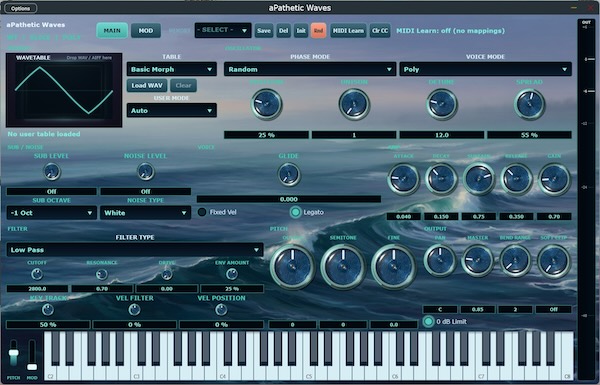Click the amp Release knob
Screen dimensions: 600x385
pos(516,179)
